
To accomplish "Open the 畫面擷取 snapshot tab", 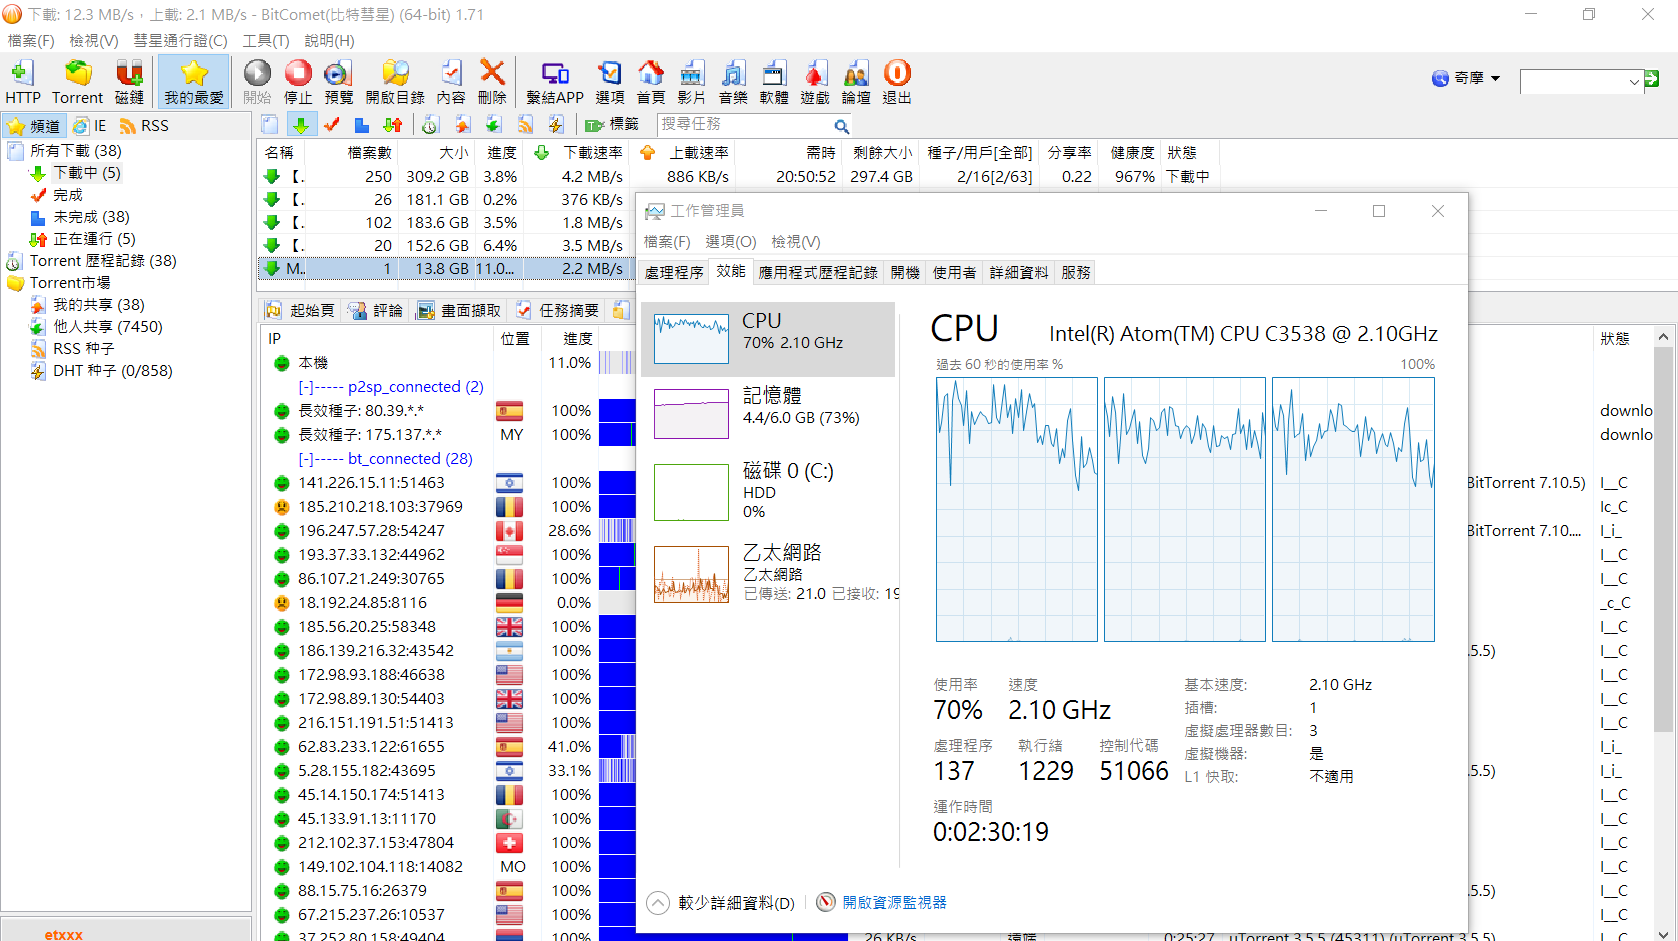I will (459, 311).
